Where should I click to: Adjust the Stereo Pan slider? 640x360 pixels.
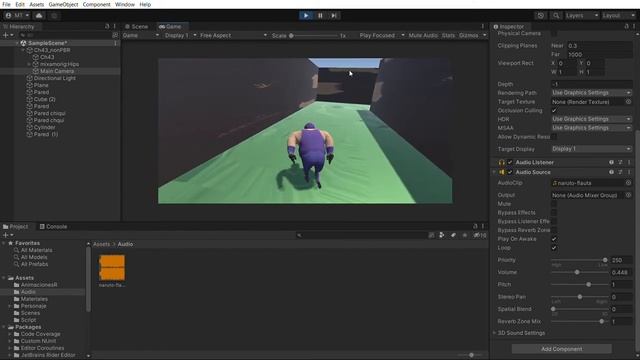click(579, 297)
